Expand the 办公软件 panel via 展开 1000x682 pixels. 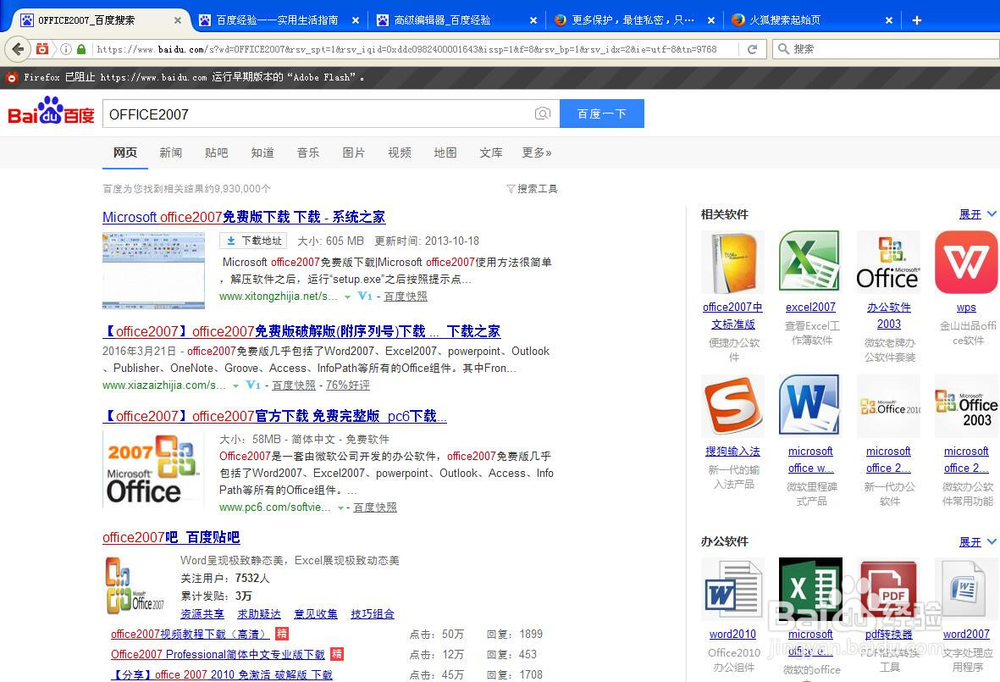(972, 541)
